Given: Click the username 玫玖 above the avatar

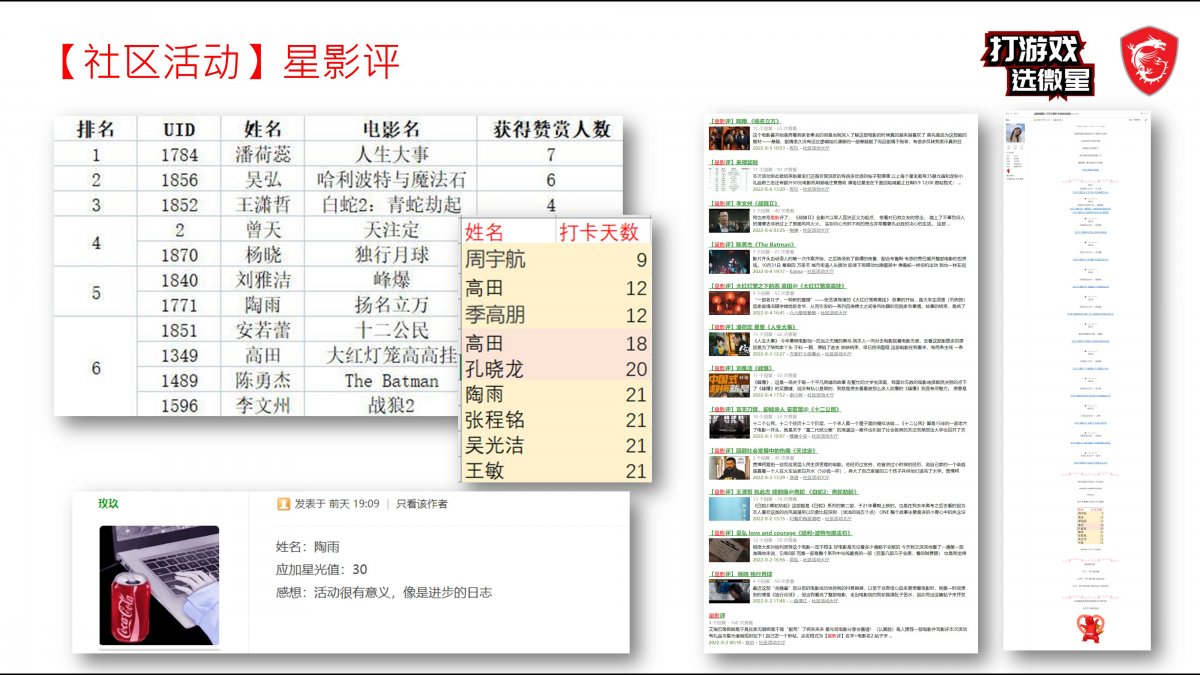Looking at the screenshot, I should tap(108, 504).
